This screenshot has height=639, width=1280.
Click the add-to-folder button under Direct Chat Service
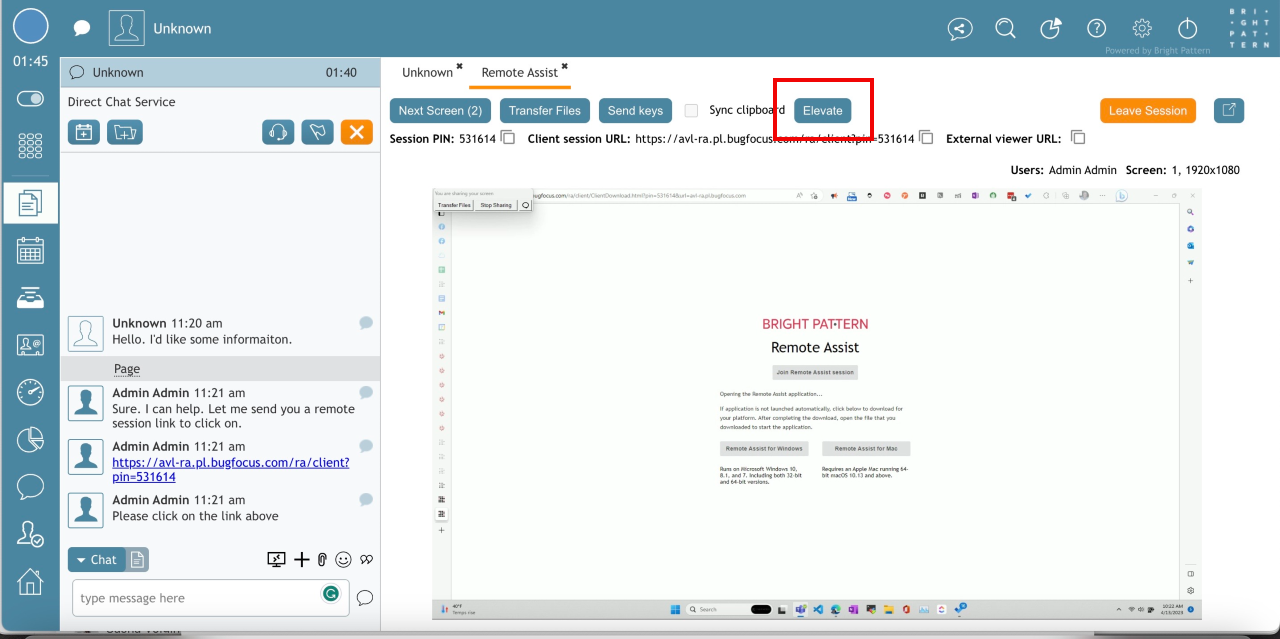125,132
